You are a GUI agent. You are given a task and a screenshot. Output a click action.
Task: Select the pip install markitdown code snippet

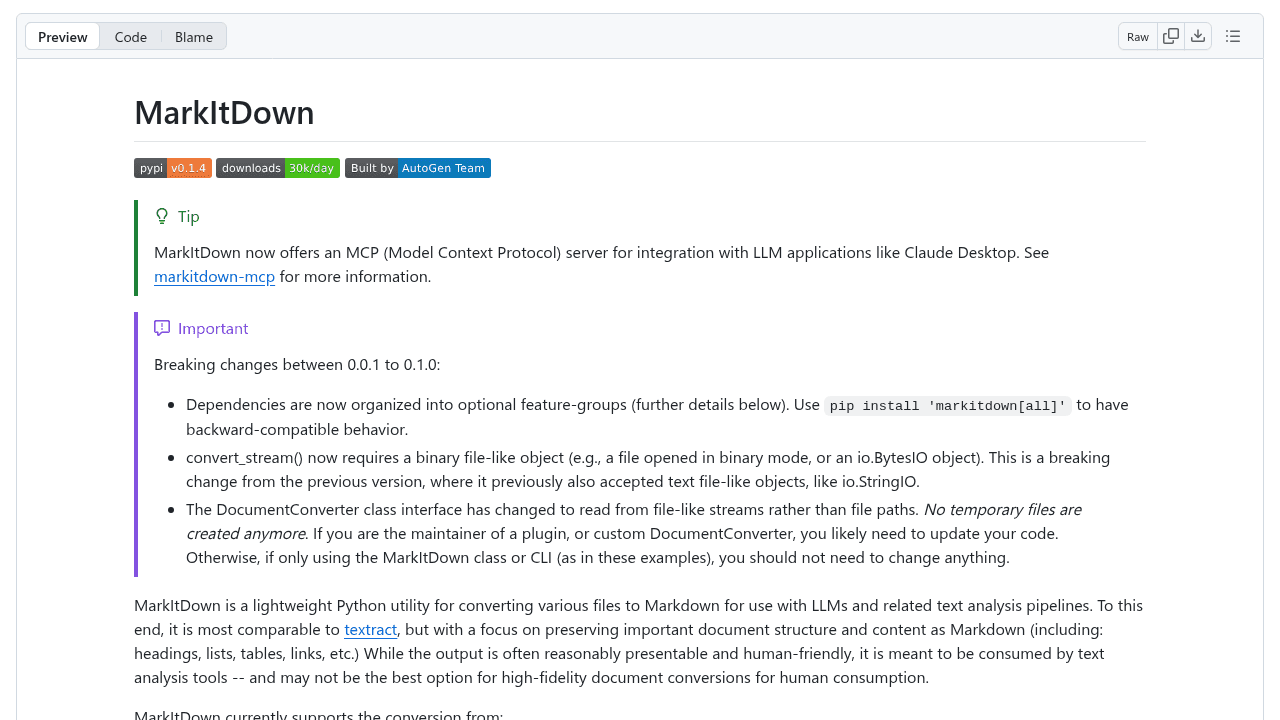tap(948, 406)
